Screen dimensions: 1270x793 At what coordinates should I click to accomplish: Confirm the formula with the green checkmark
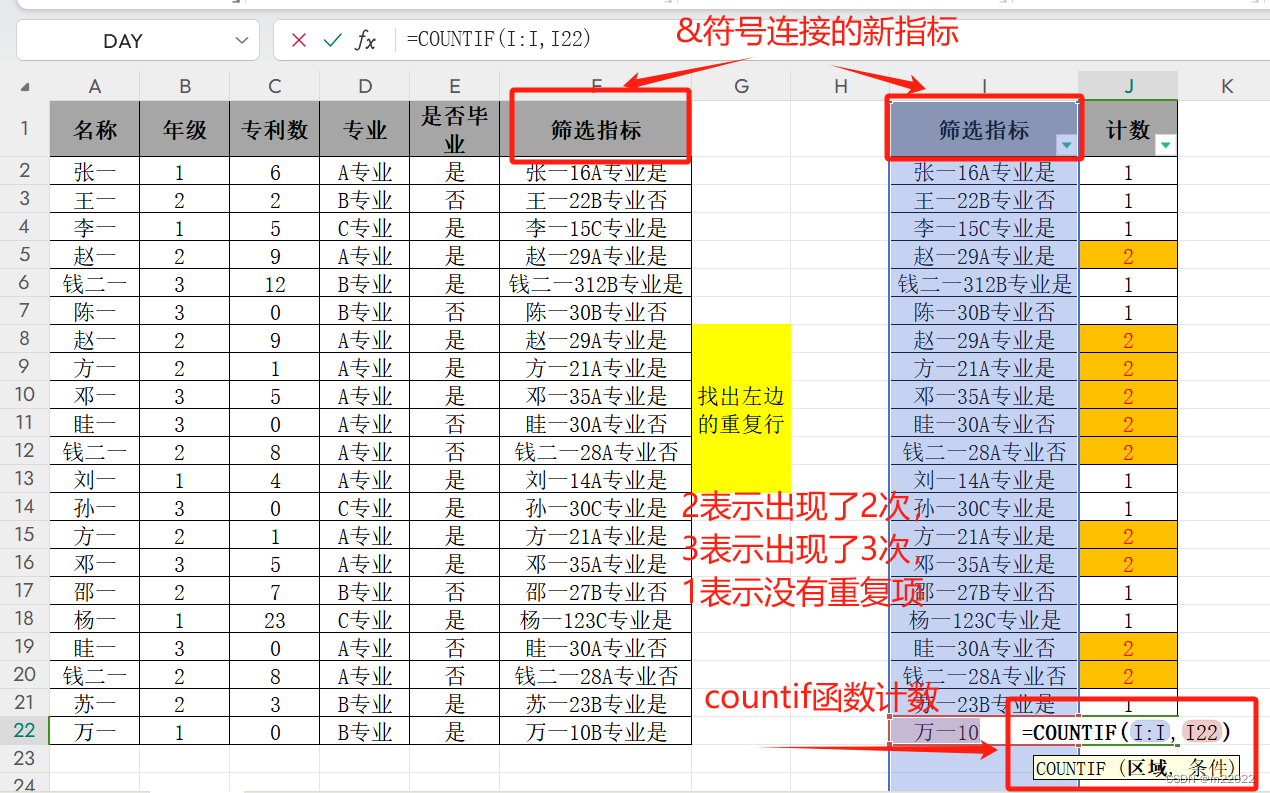(332, 40)
